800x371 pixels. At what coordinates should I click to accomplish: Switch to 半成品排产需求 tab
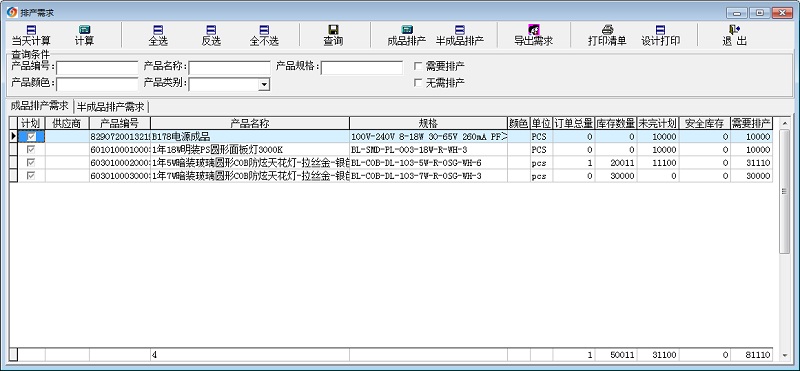[x=111, y=107]
